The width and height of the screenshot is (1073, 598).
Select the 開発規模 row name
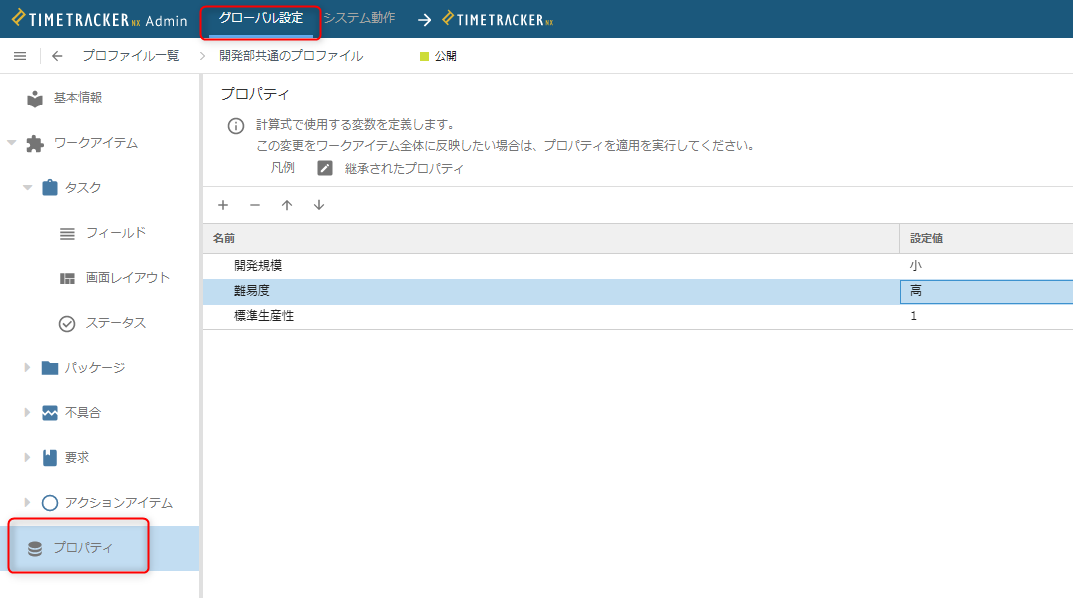pos(258,265)
